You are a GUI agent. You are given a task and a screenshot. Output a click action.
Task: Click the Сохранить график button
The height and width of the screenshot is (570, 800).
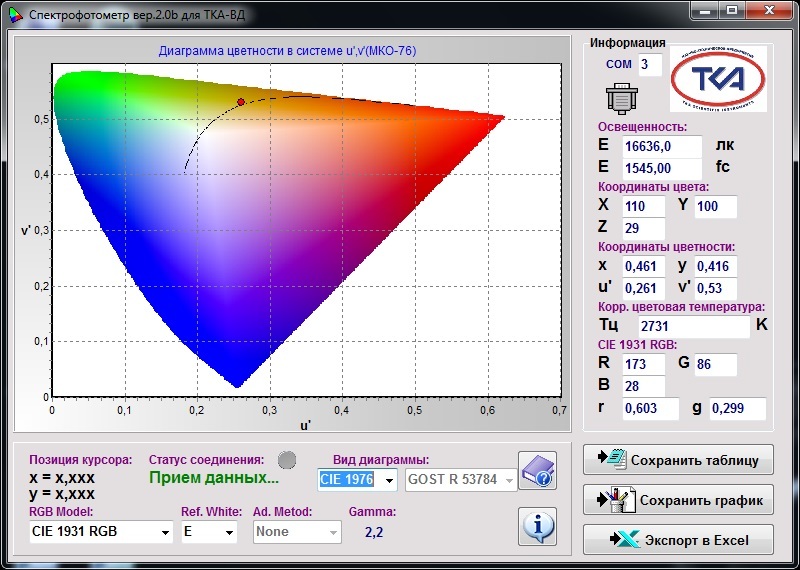click(x=678, y=500)
